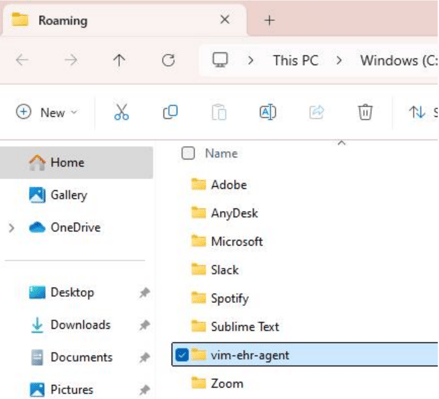Select the vim-ehr-agent folder row
This screenshot has height=399, width=439.
[305, 355]
